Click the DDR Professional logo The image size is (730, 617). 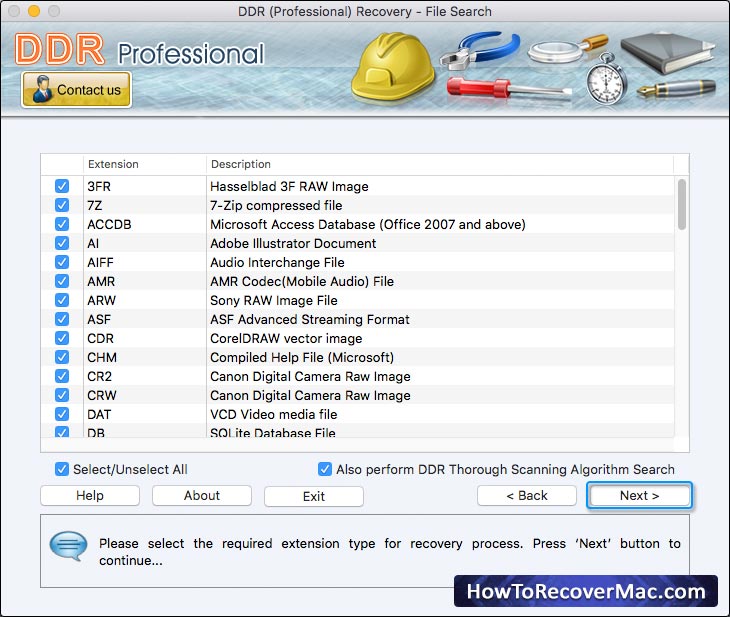click(x=140, y=50)
